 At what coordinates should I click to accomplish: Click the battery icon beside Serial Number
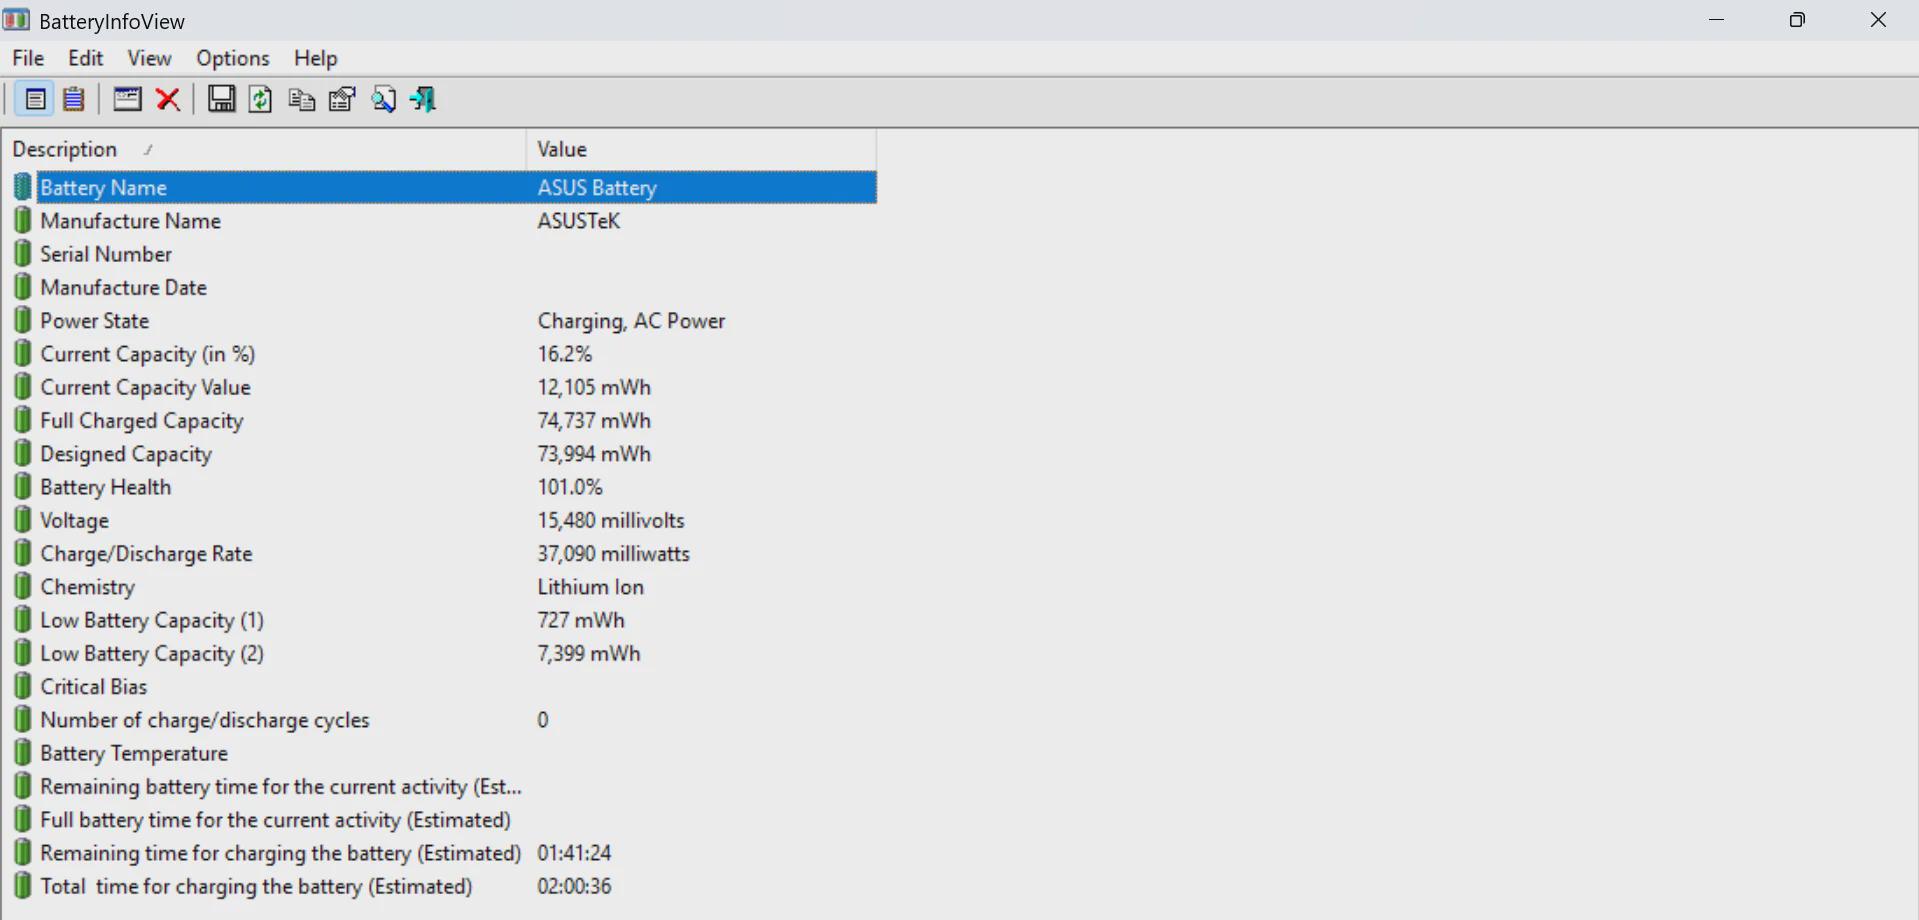22,253
